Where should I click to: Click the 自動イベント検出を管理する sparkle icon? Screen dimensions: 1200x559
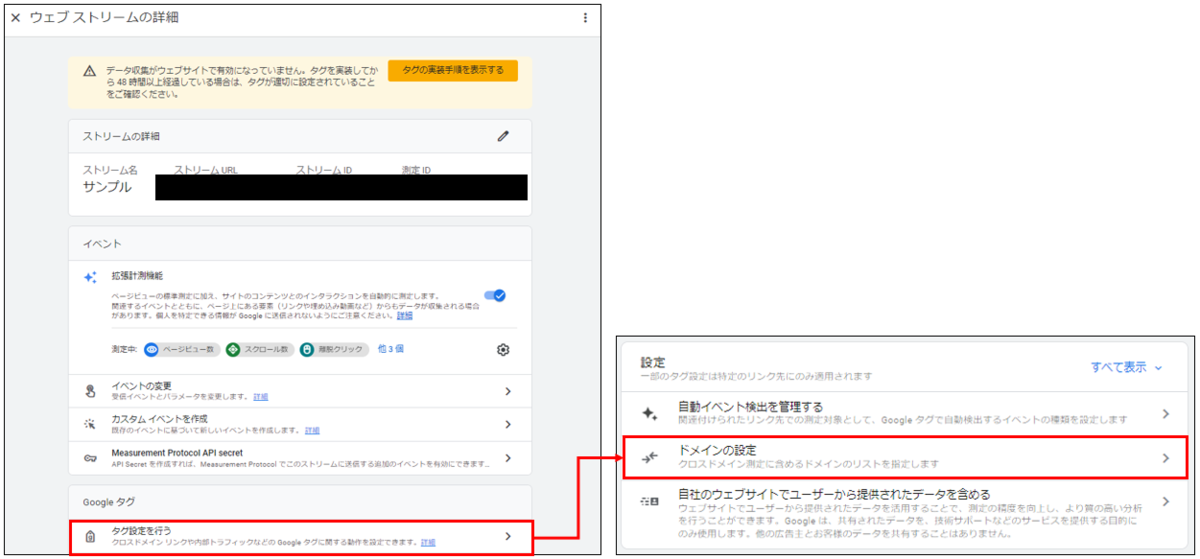tap(650, 413)
